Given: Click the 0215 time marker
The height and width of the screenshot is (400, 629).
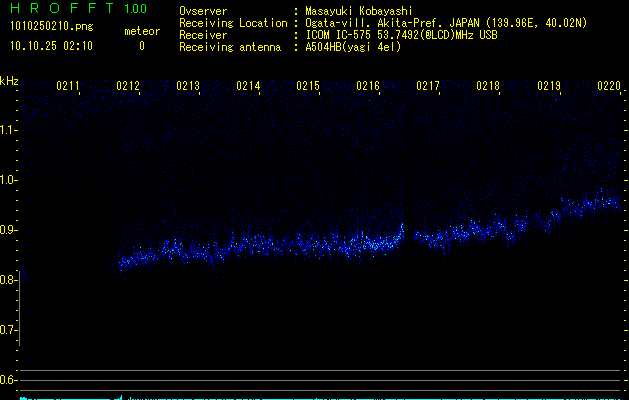Looking at the screenshot, I should [308, 86].
